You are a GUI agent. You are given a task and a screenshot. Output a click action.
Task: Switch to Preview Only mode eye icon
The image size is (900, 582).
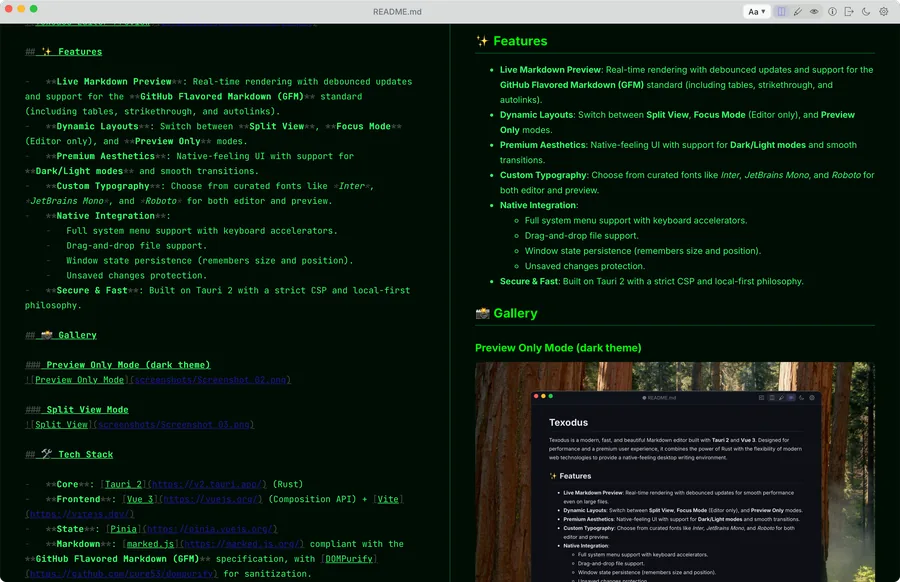(814, 11)
